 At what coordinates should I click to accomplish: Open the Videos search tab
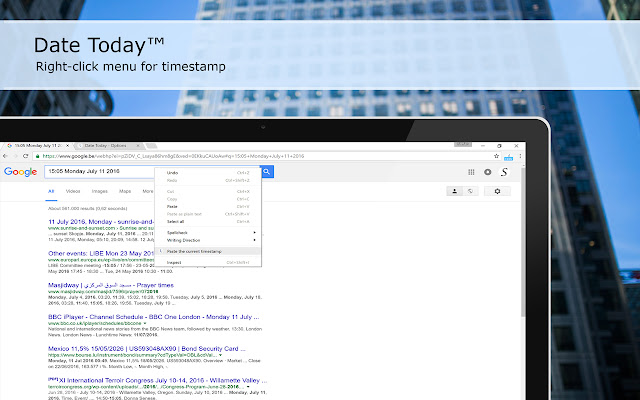[x=73, y=190]
